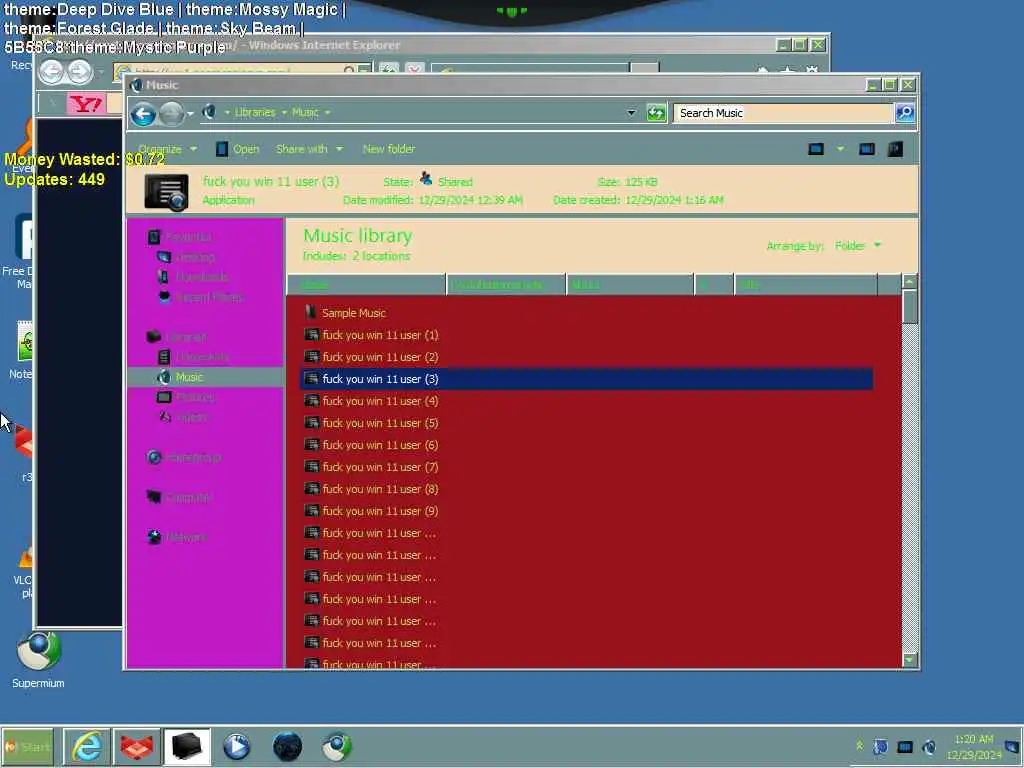Image resolution: width=1024 pixels, height=768 pixels.
Task: Click Open in the explorer toolbar
Action: pos(238,149)
